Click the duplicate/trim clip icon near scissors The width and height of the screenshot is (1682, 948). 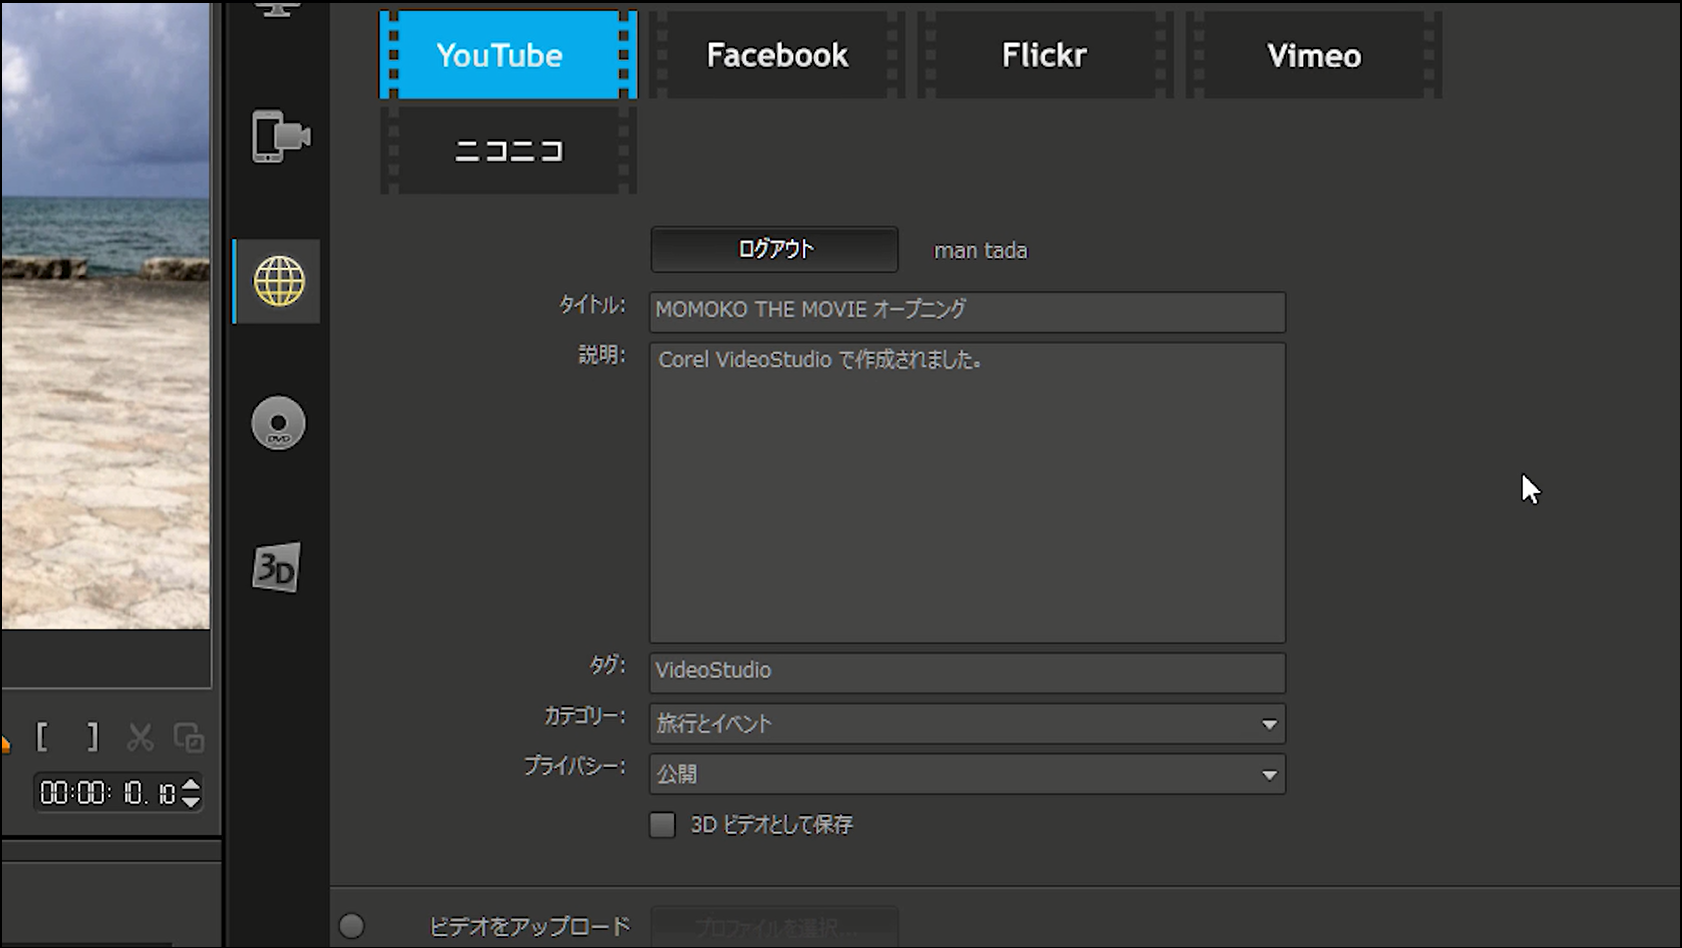coord(188,737)
